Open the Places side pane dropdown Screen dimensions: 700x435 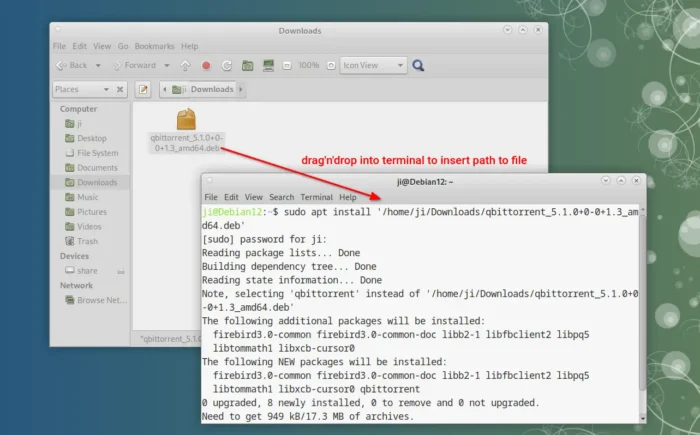point(82,89)
